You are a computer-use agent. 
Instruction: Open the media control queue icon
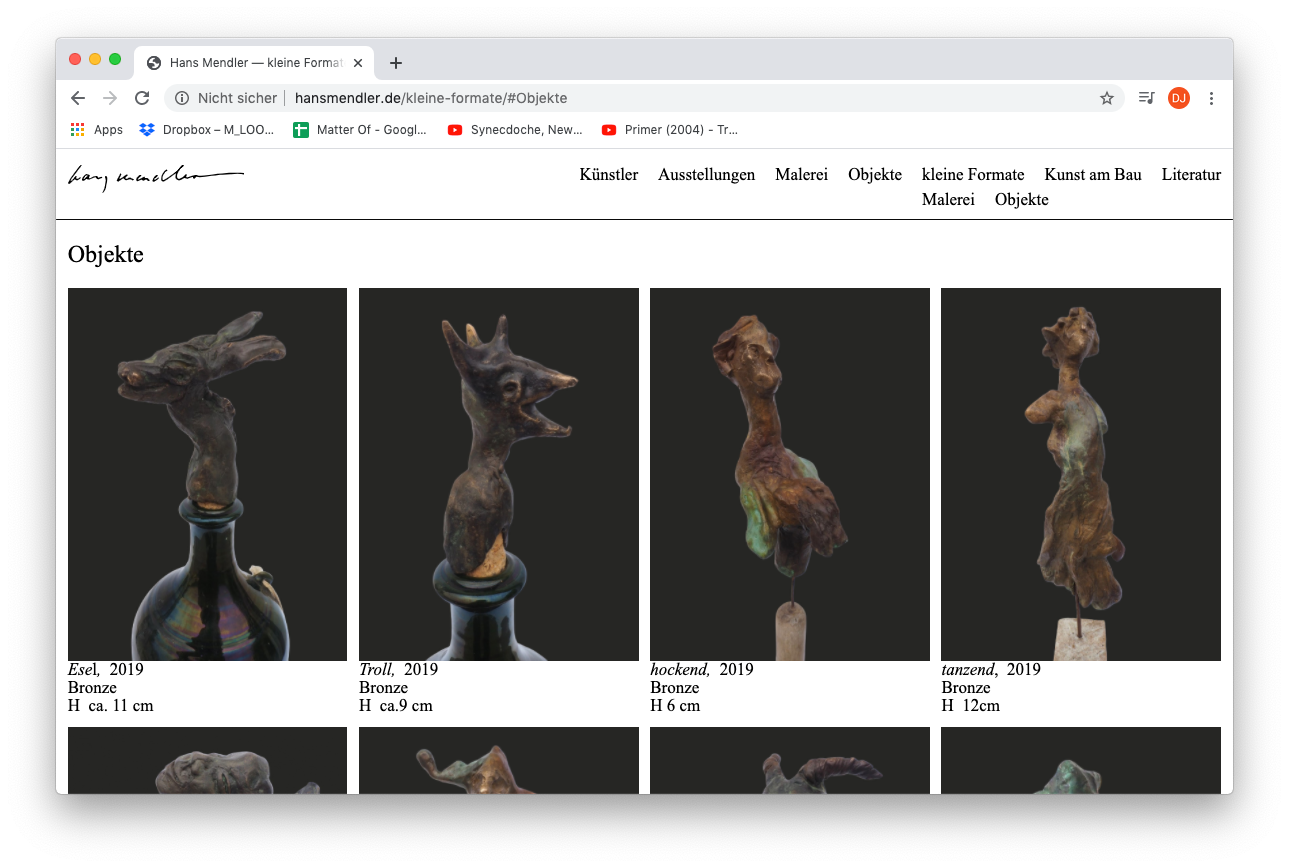tap(1146, 98)
